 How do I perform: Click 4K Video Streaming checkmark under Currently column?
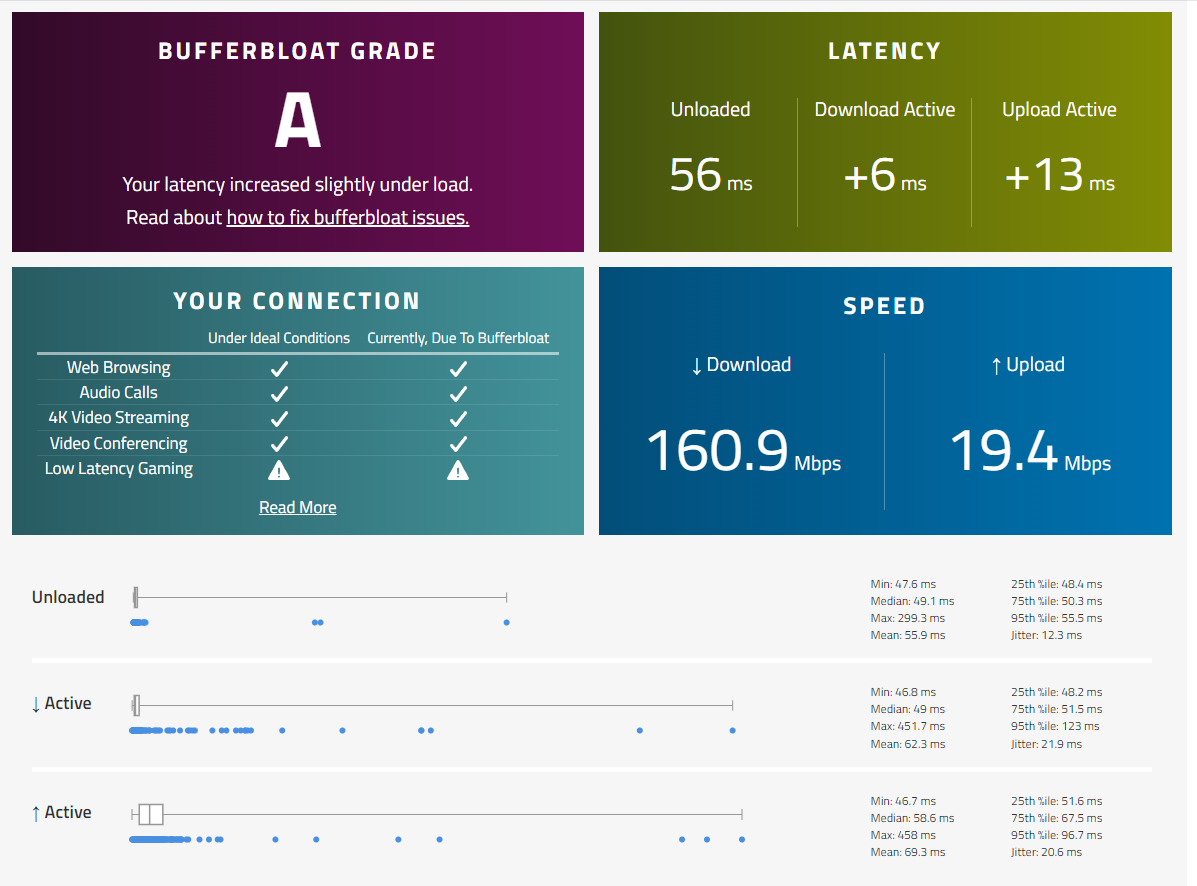(x=458, y=419)
